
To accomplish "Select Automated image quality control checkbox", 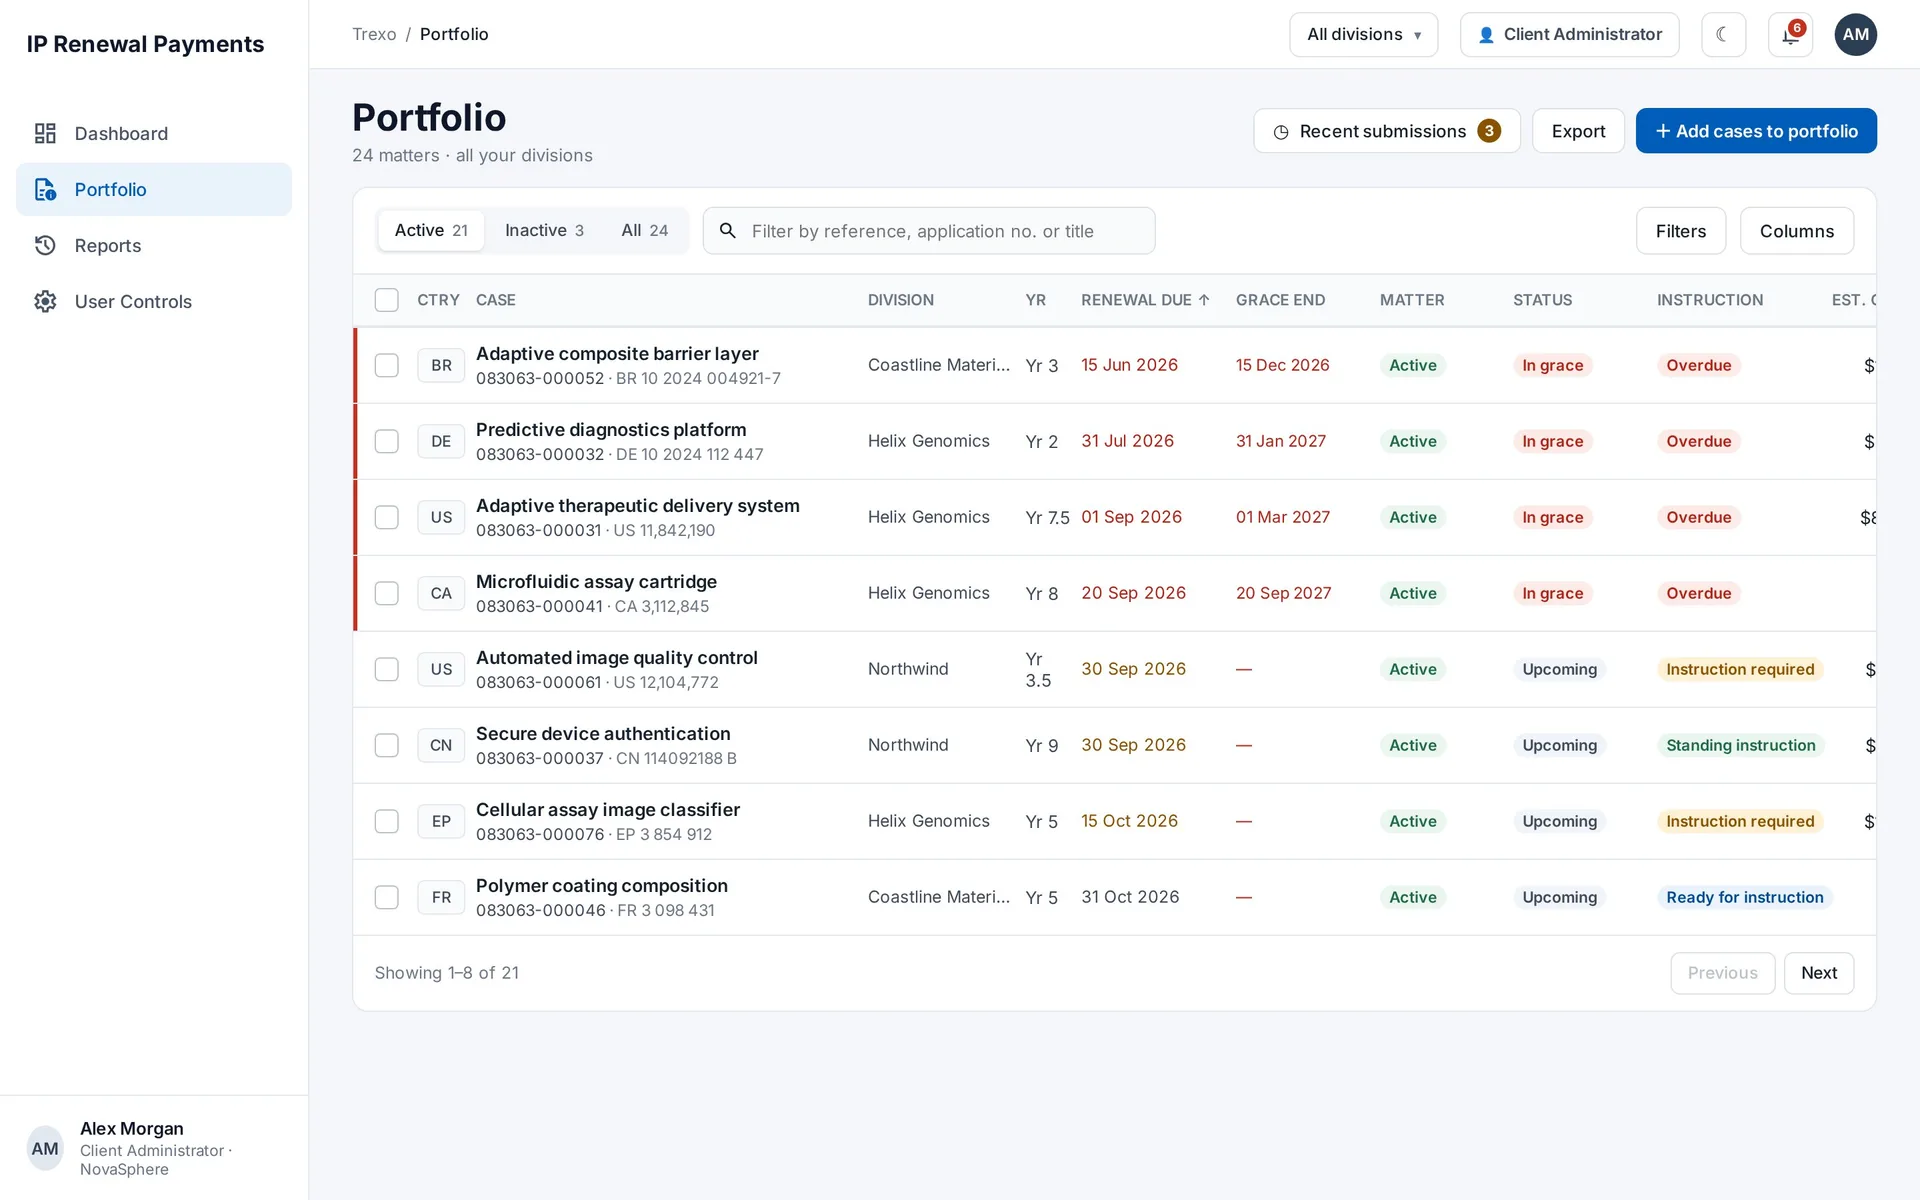I will coord(387,669).
